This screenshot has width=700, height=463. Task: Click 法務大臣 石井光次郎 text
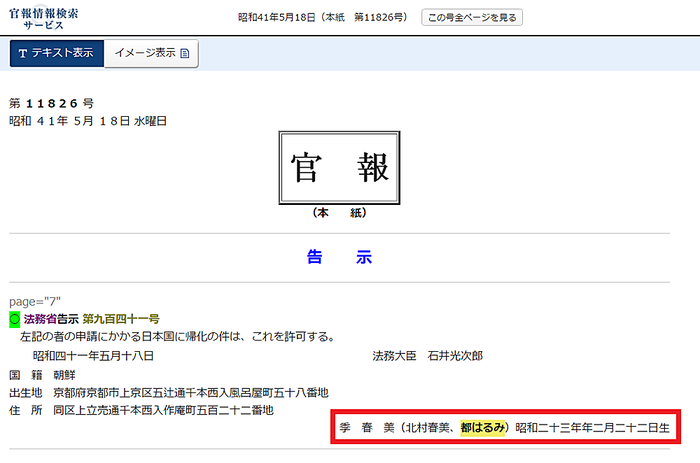click(428, 356)
